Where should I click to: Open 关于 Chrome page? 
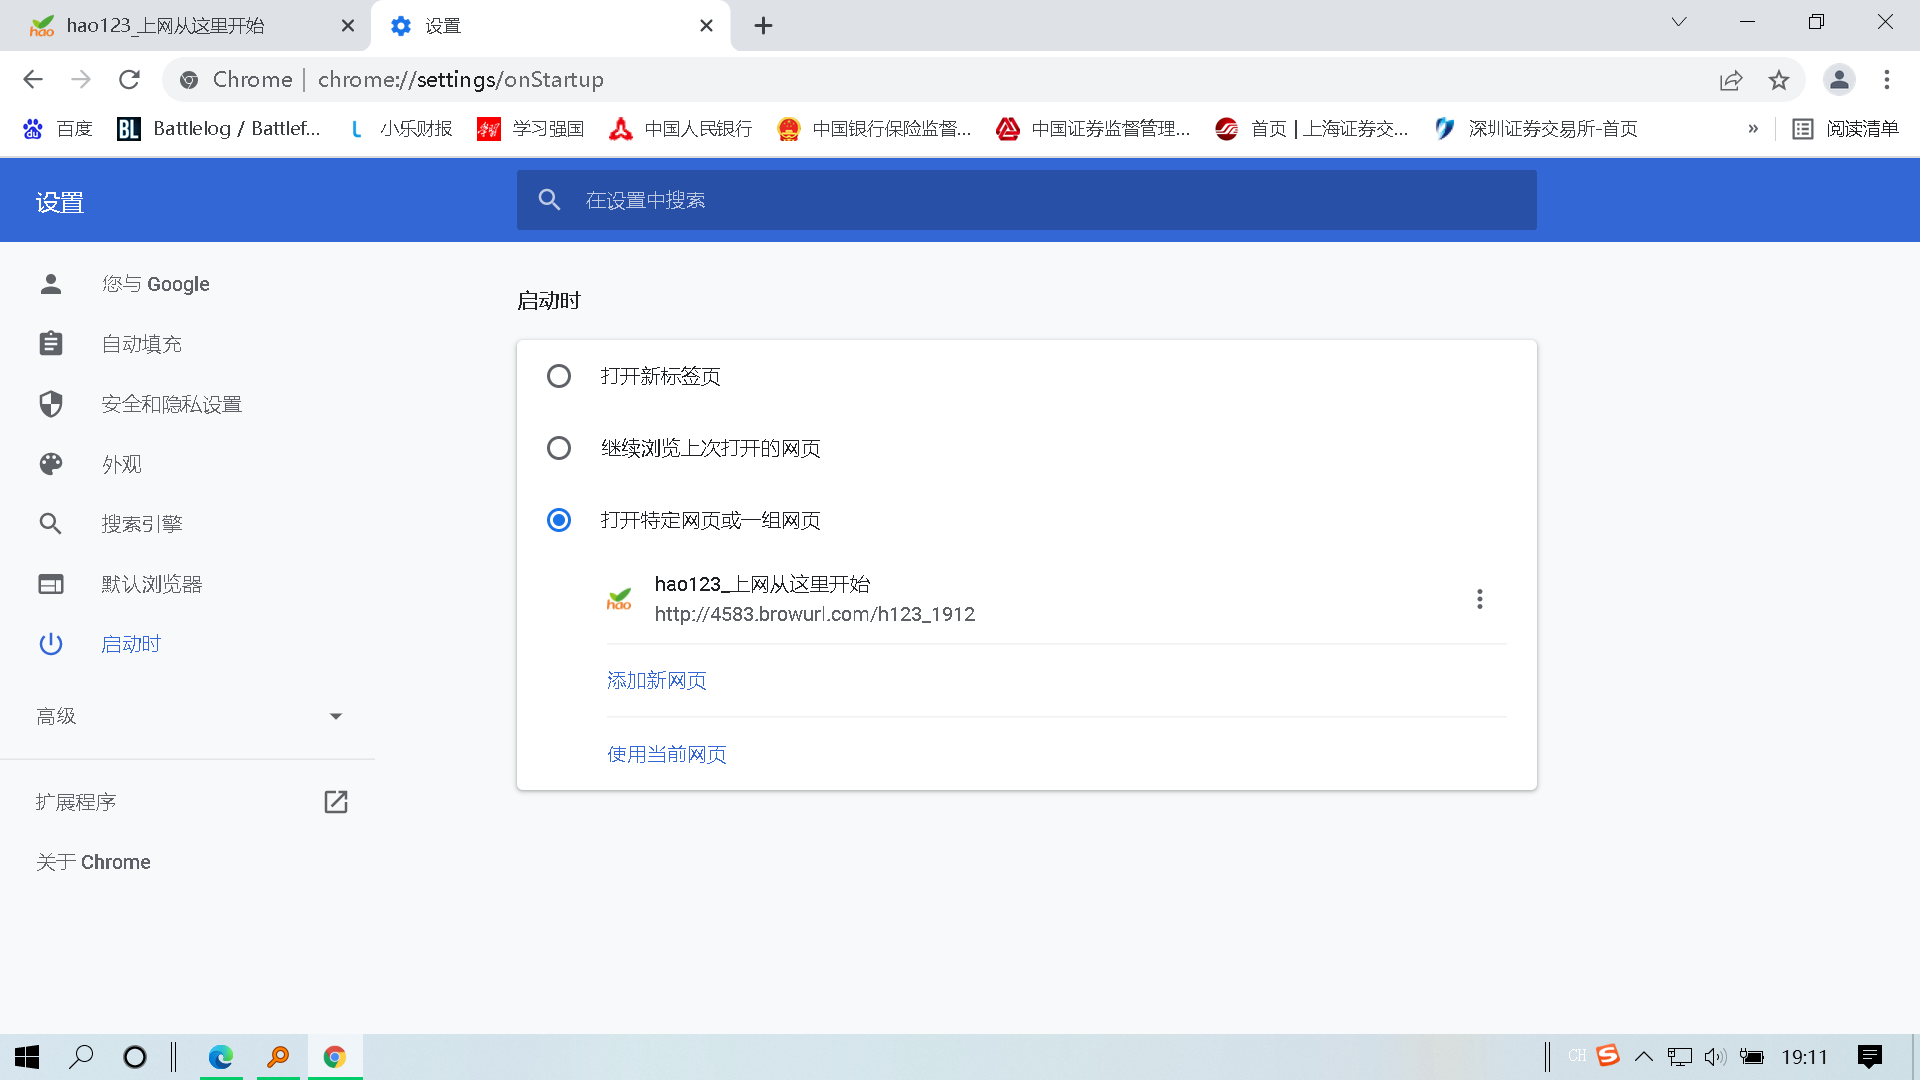point(93,862)
